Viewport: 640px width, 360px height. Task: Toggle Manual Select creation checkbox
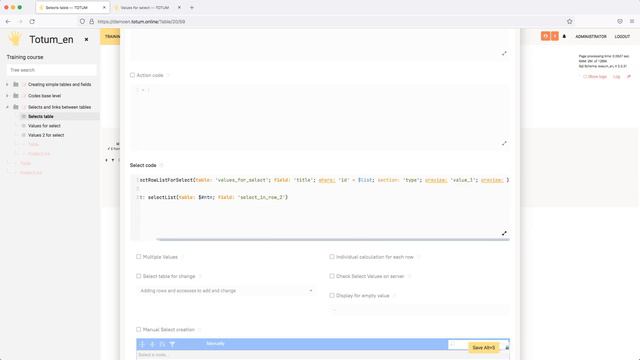(x=139, y=329)
